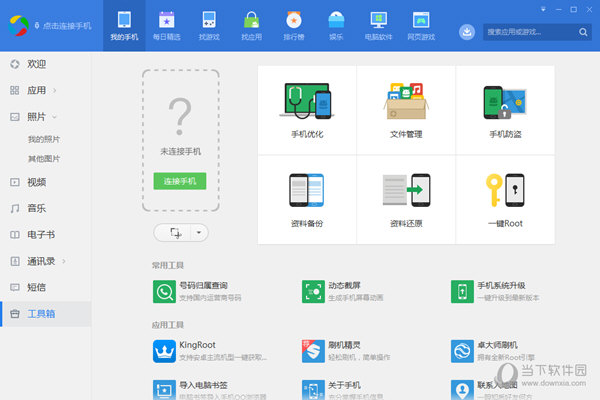Focus the app search field
The image size is (600, 400).
coord(530,32)
